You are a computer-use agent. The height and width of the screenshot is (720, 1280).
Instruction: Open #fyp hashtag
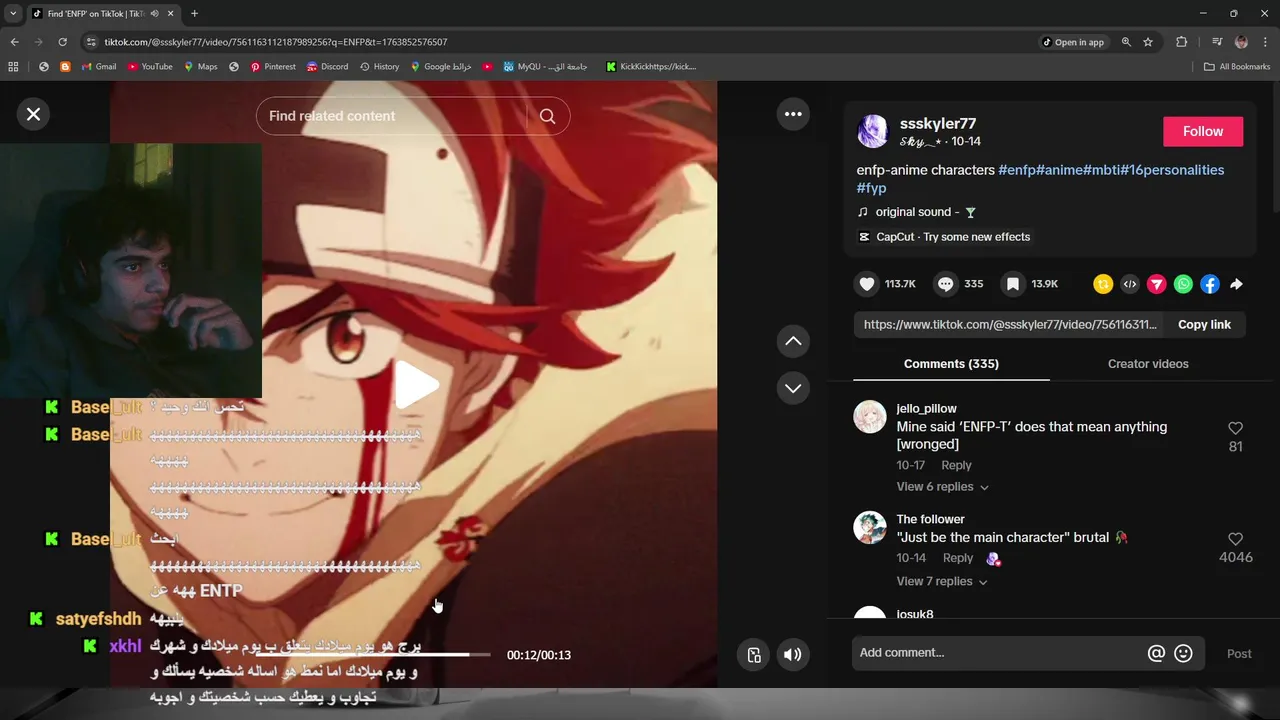pos(872,188)
